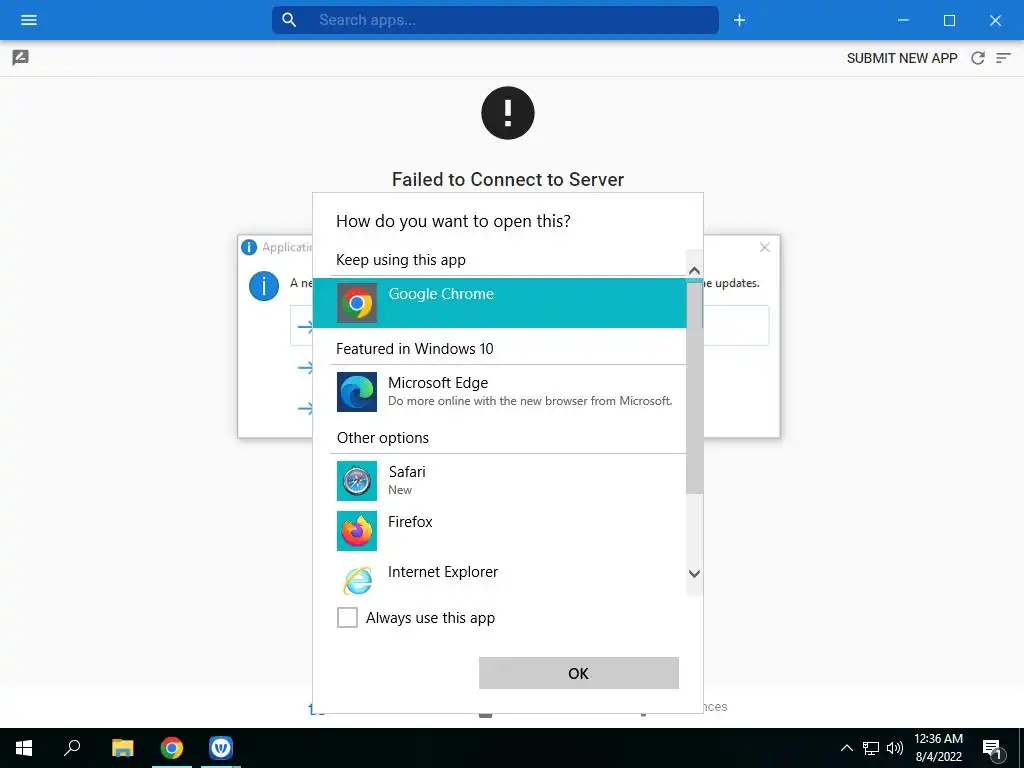Click the magnifier search icon
The height and width of the screenshot is (768, 1024).
[289, 20]
